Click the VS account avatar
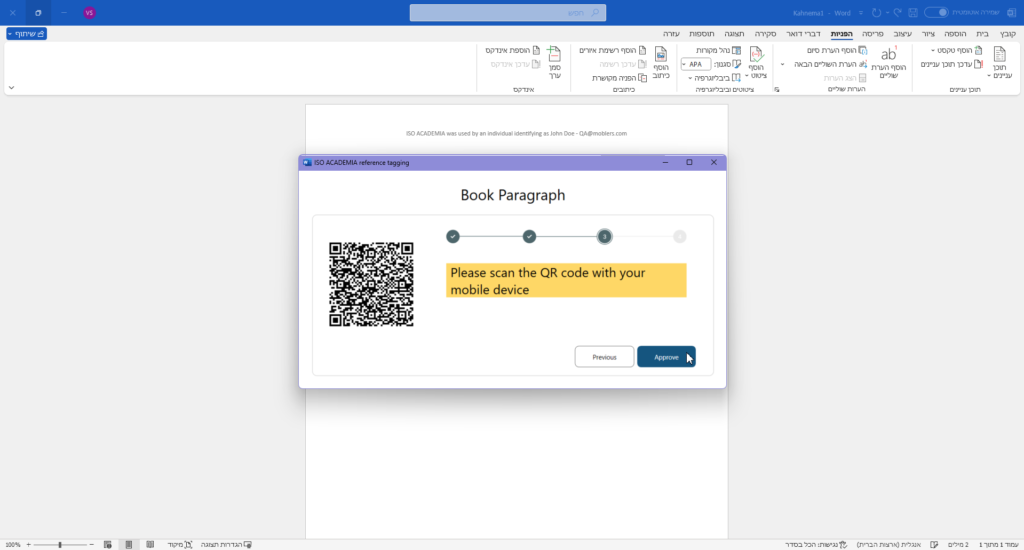Viewport: 1024px width, 550px height. pyautogui.click(x=89, y=12)
